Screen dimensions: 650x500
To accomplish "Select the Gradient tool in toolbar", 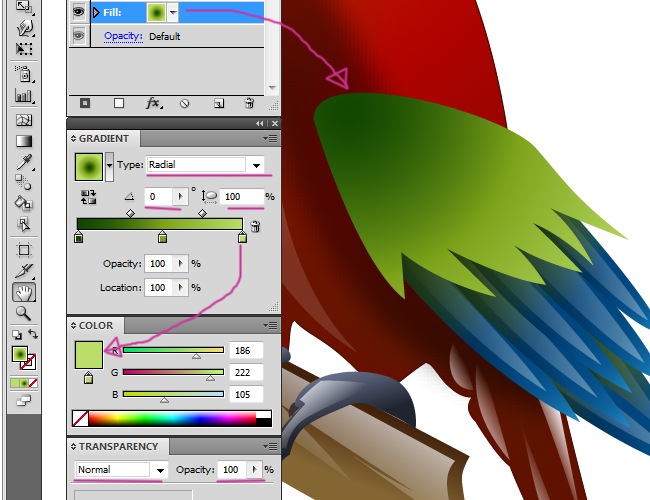I will pyautogui.click(x=24, y=141).
